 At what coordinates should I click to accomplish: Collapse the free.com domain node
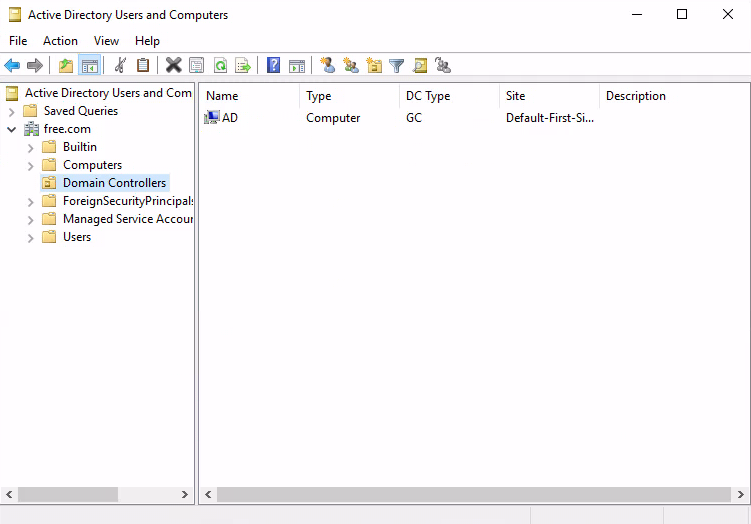[x=12, y=129]
